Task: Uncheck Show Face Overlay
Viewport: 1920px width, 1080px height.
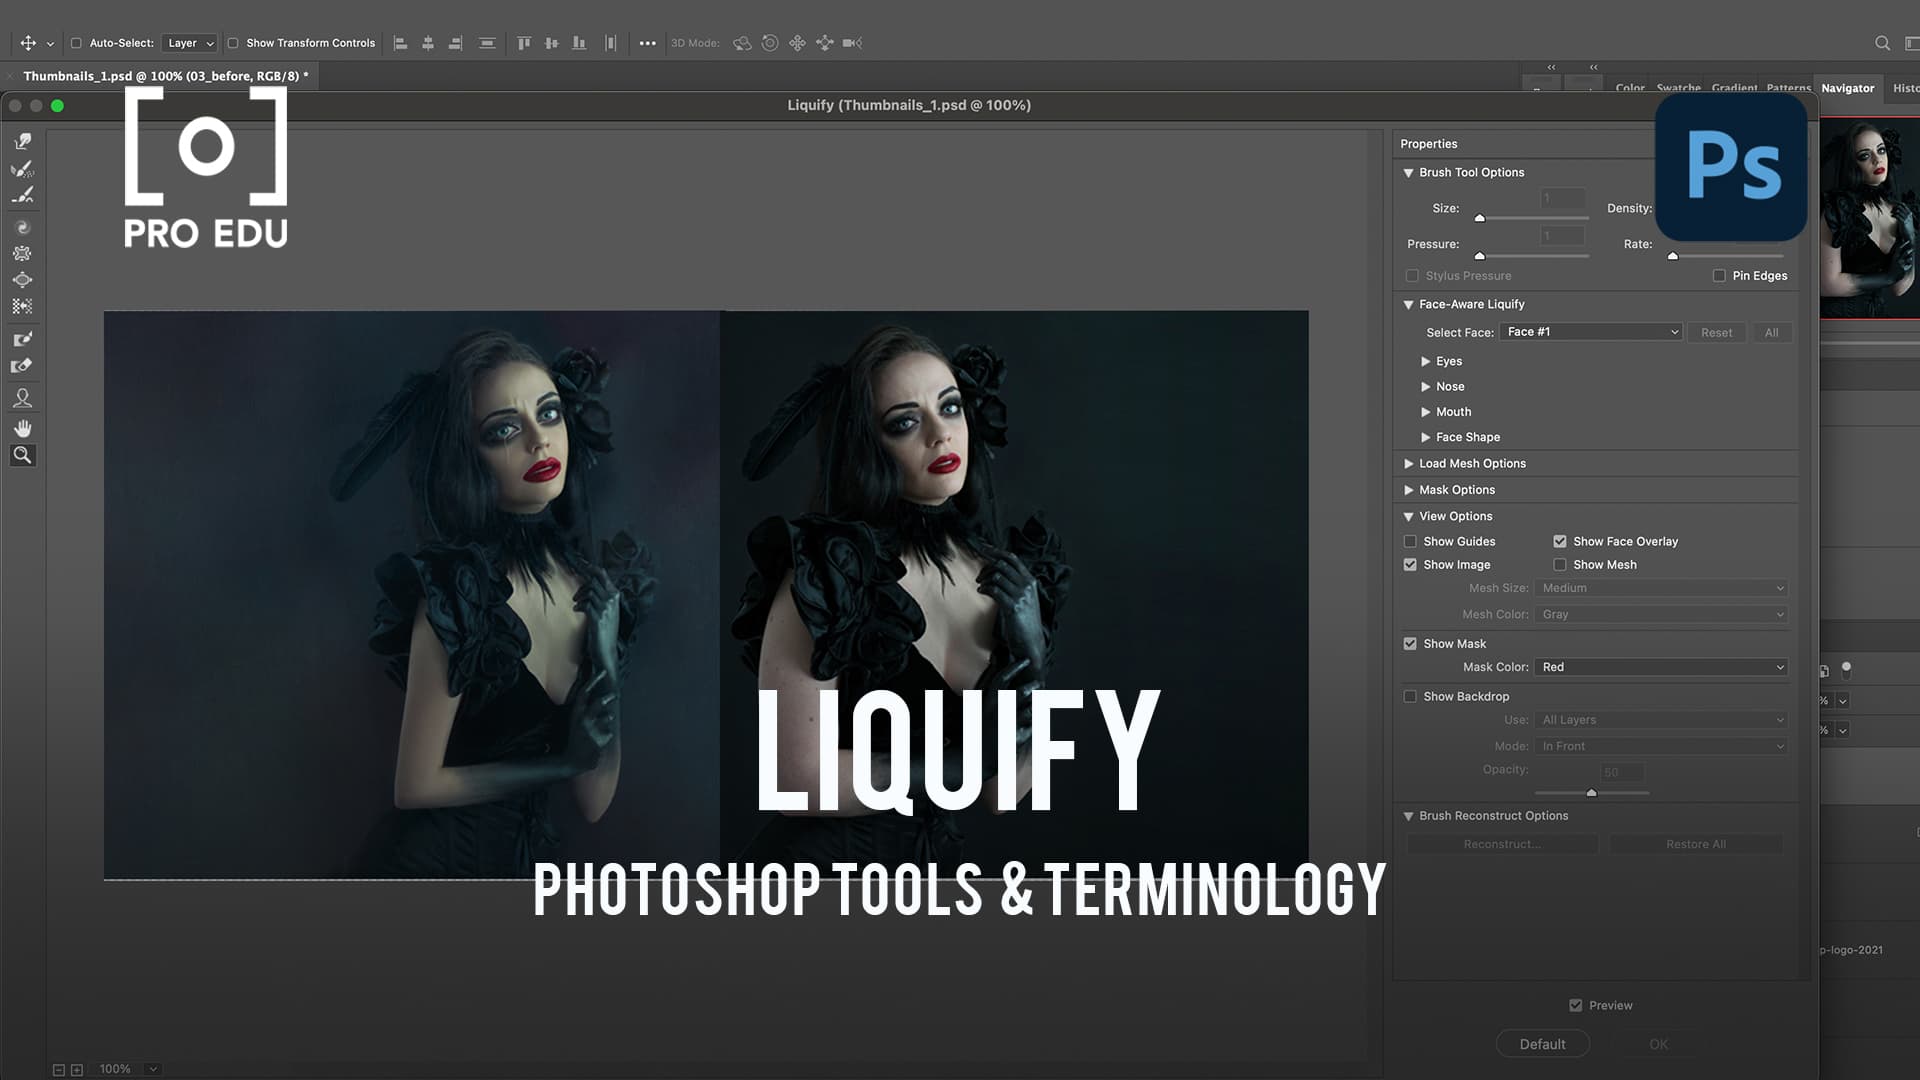Action: point(1560,541)
